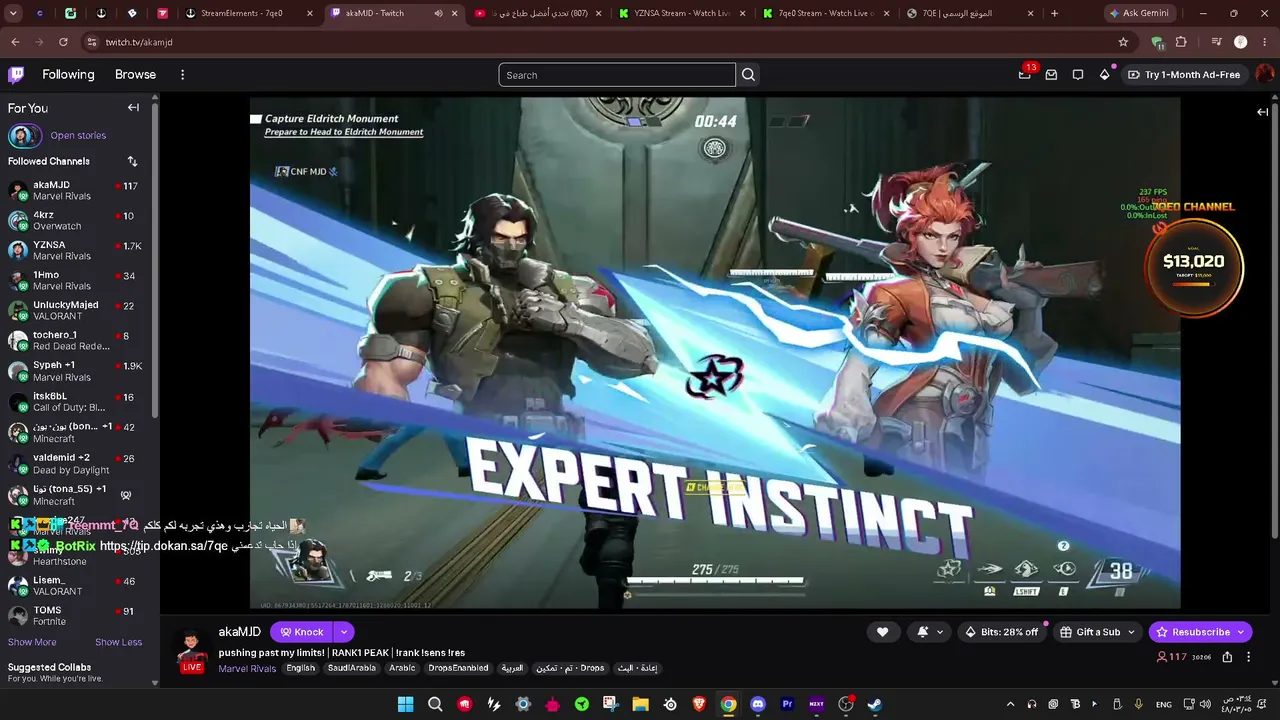This screenshot has width=1280, height=720.
Task: Open File Explorer from the taskbar
Action: [x=640, y=704]
